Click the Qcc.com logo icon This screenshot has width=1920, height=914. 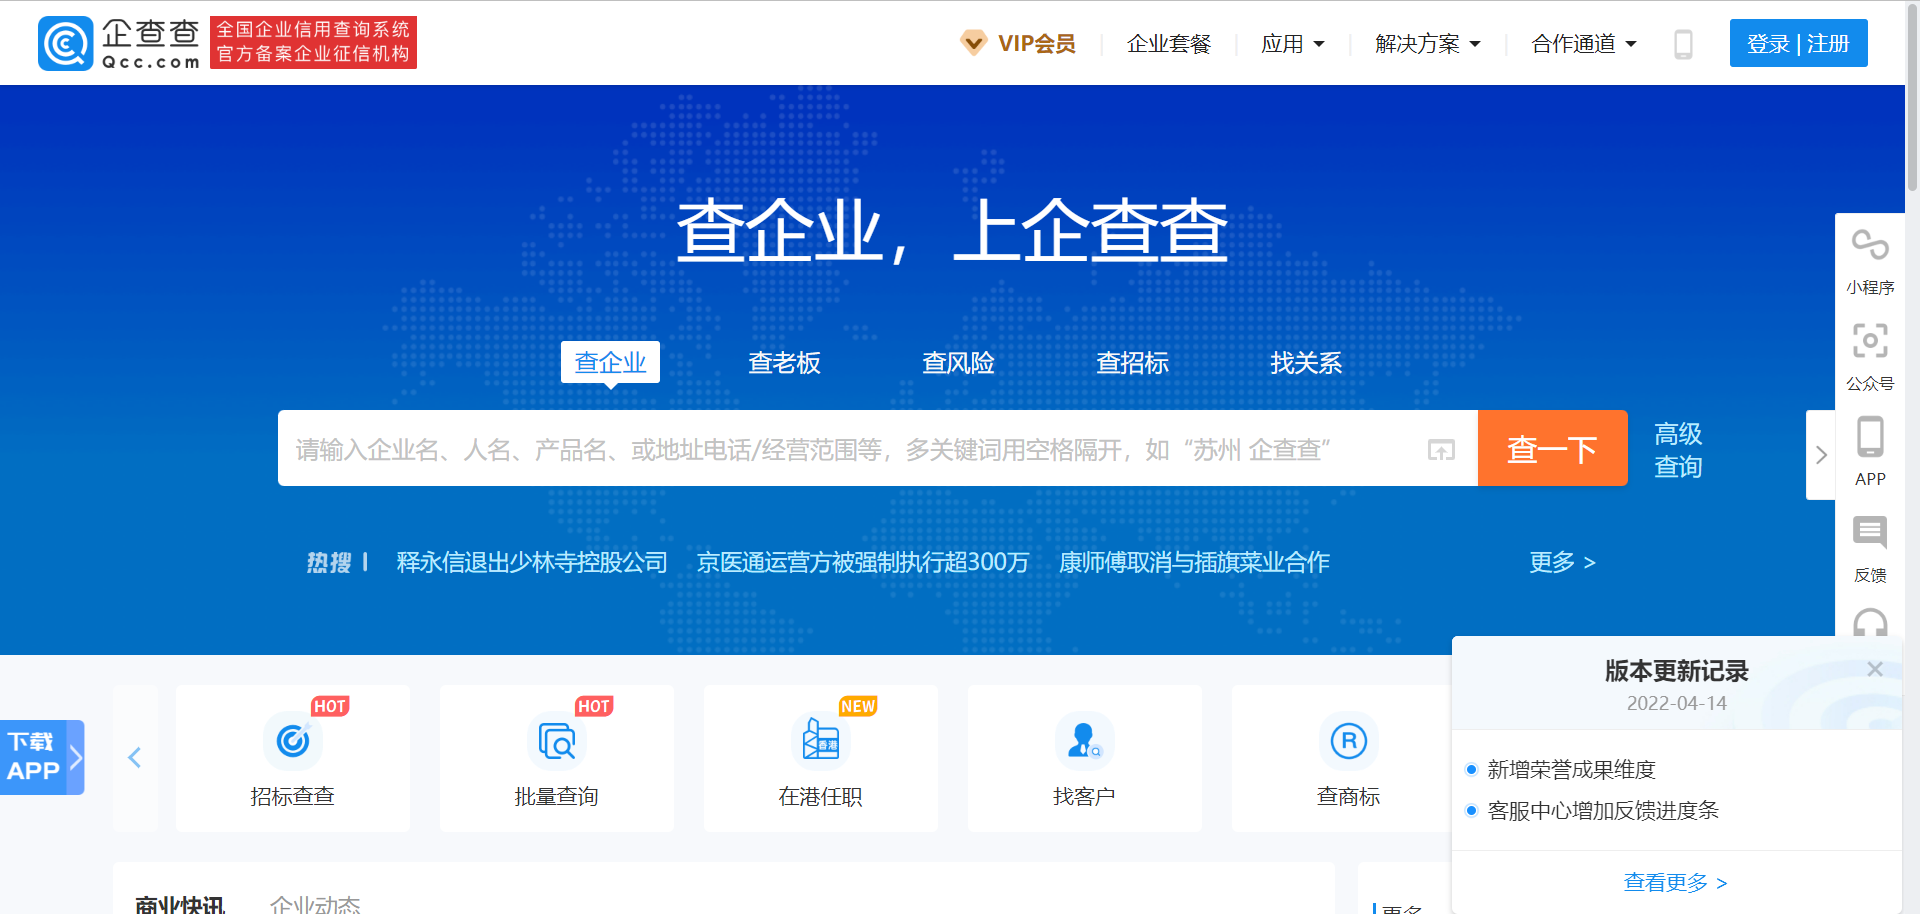tap(66, 43)
